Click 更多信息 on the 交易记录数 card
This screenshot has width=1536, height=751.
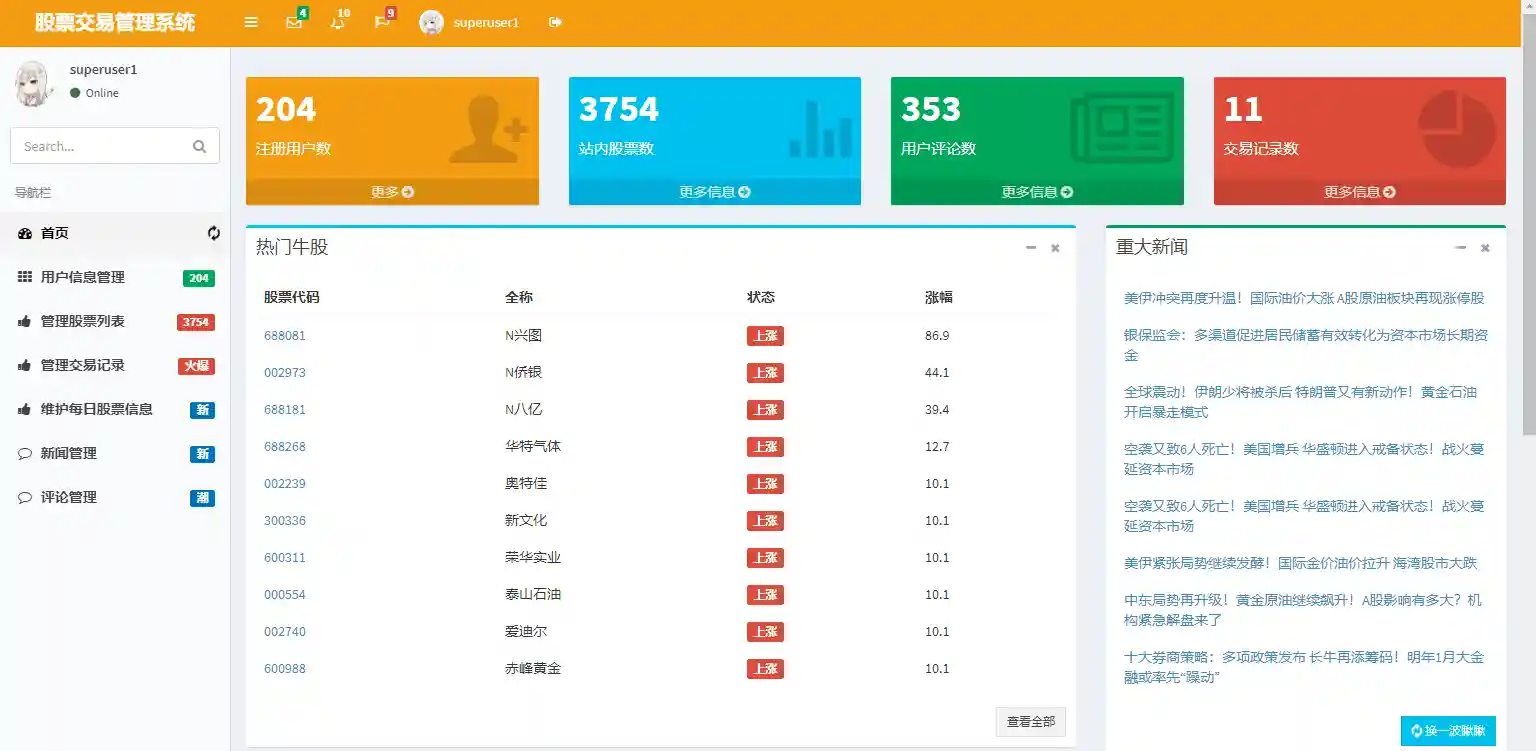point(1359,193)
